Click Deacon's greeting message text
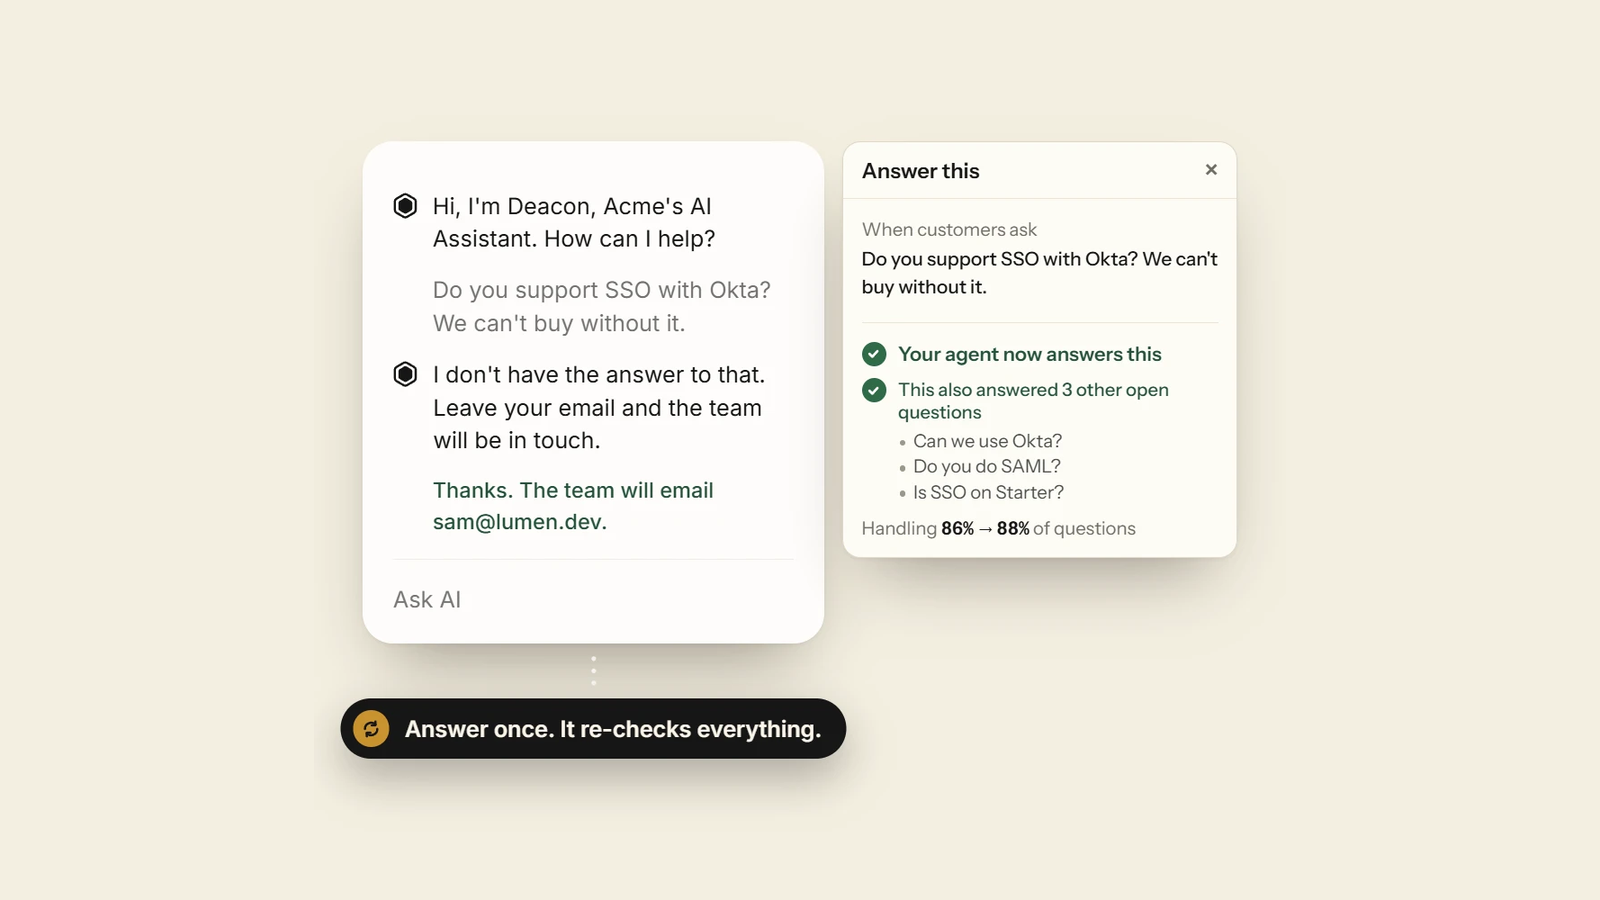Viewport: 1600px width, 900px height. pos(574,222)
